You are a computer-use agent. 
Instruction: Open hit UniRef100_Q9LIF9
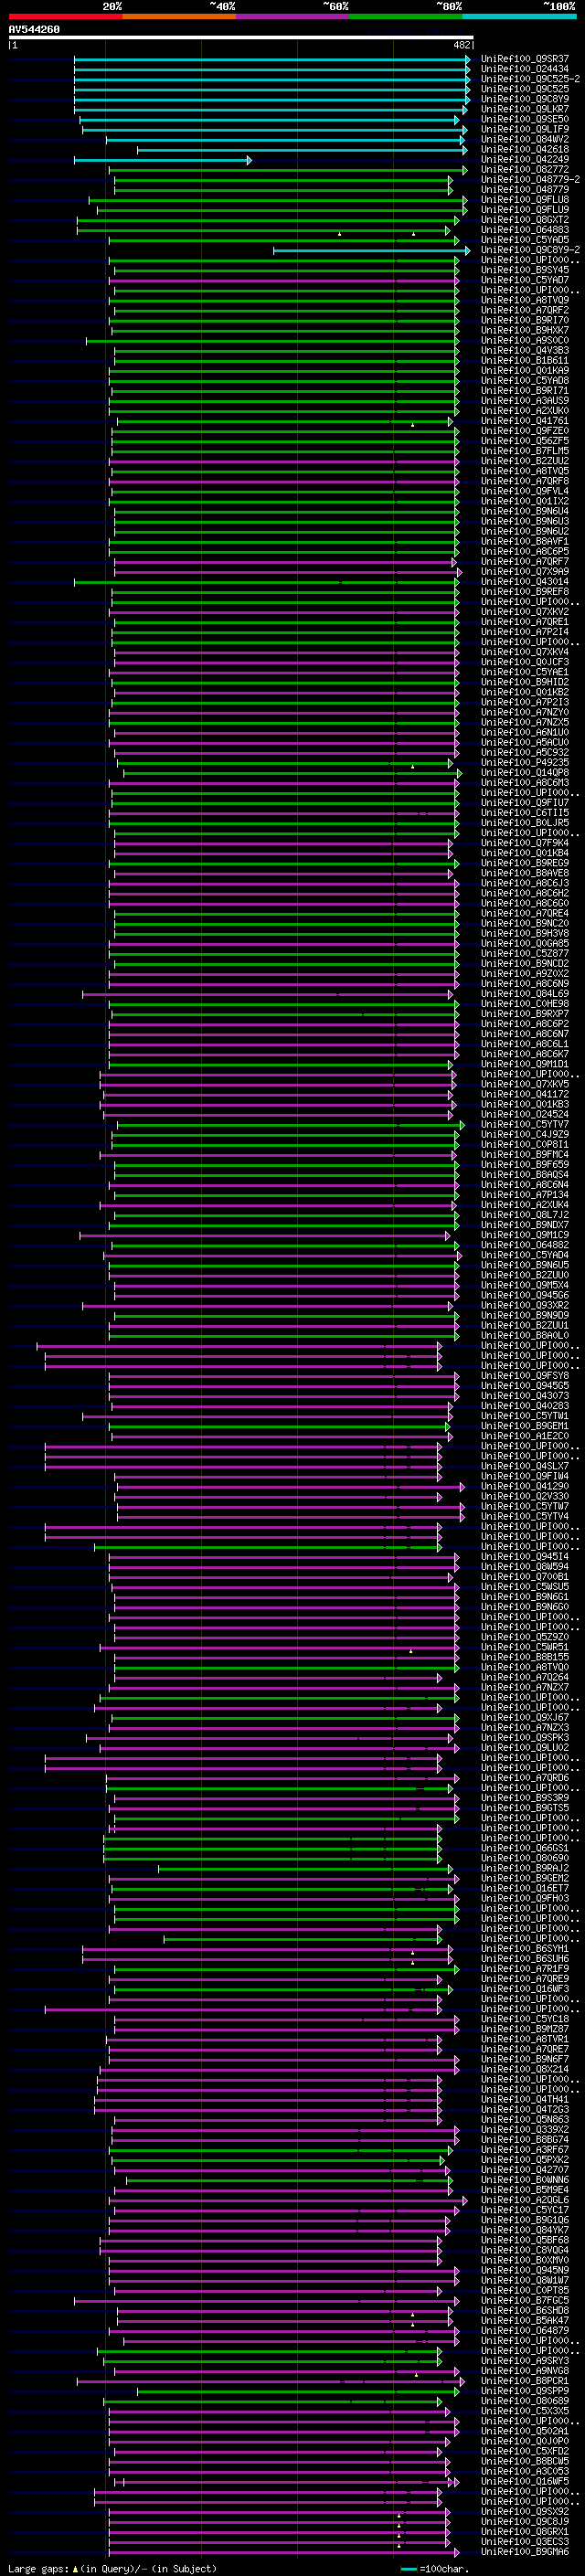coord(525,129)
